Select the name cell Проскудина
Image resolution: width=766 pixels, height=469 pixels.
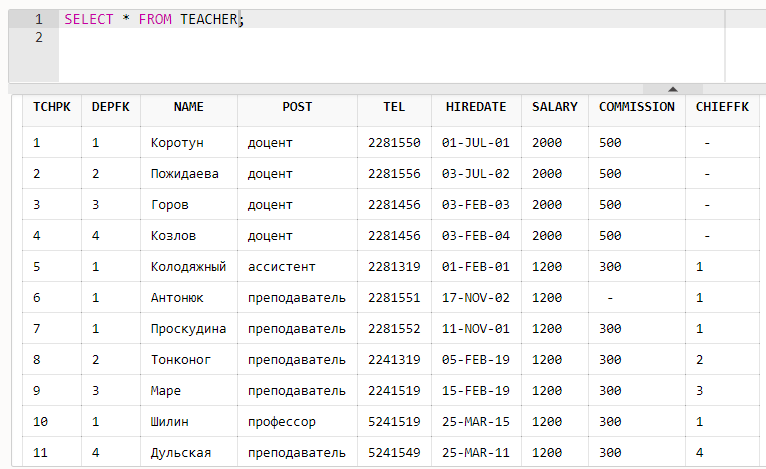coord(188,329)
